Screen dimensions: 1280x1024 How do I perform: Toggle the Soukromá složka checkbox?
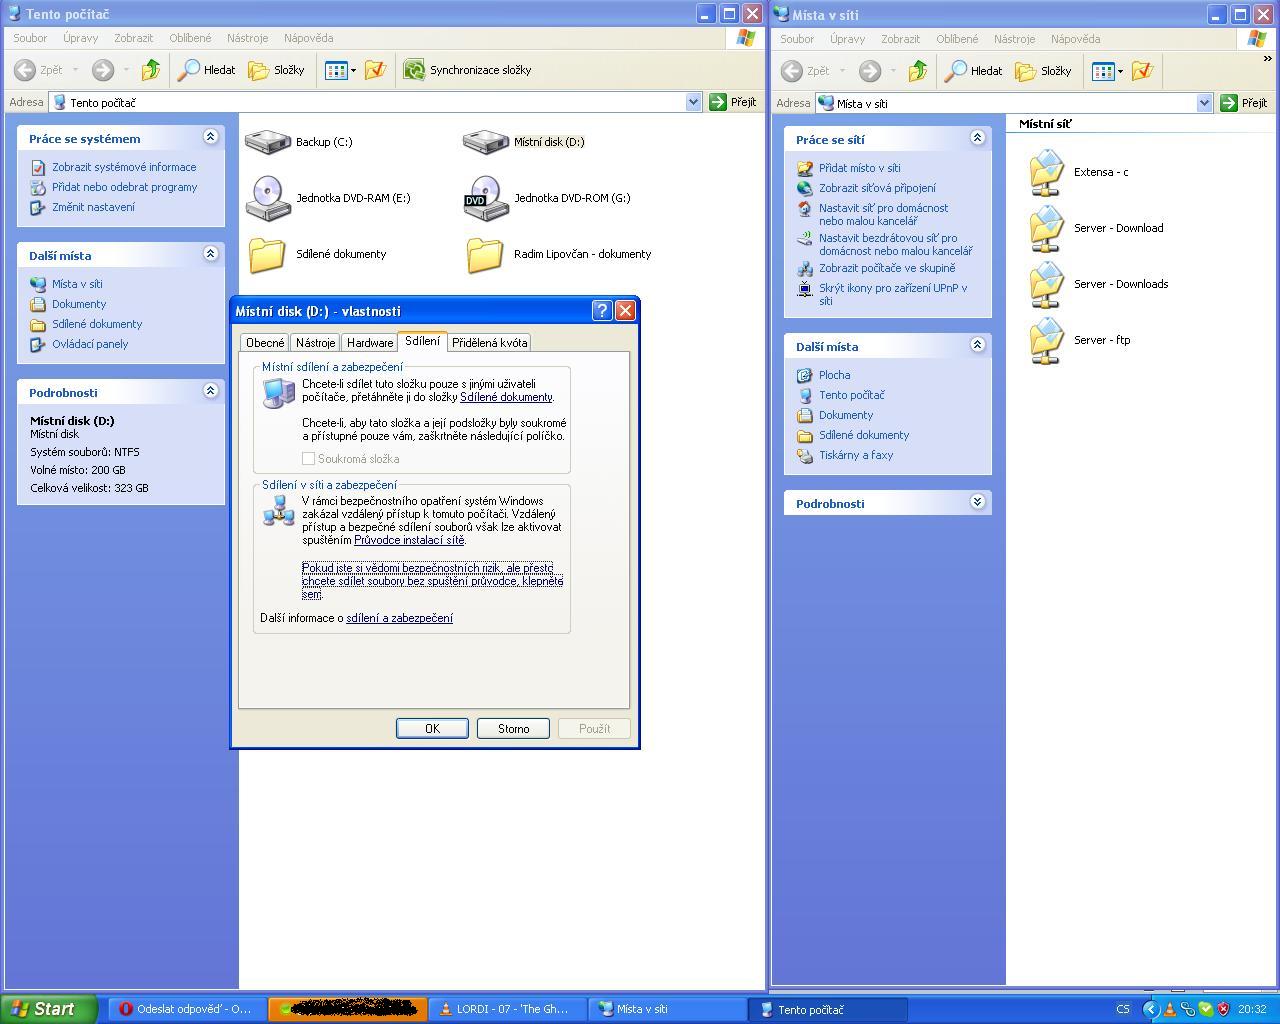click(309, 459)
